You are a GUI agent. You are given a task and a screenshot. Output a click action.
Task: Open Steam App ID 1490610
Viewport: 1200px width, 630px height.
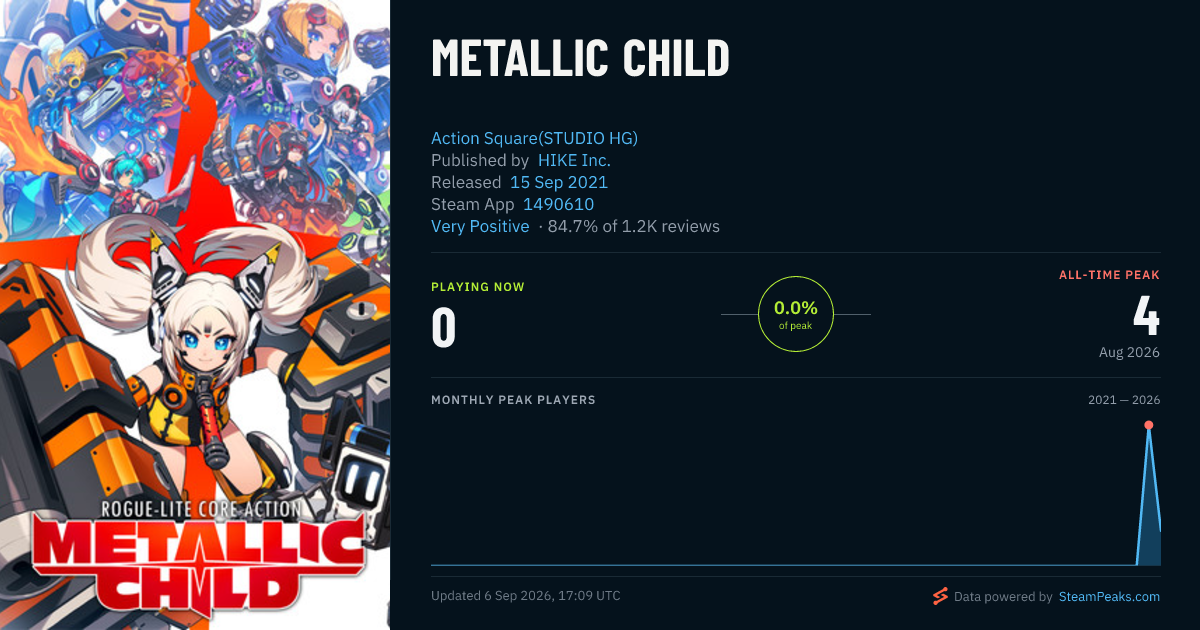(x=558, y=204)
